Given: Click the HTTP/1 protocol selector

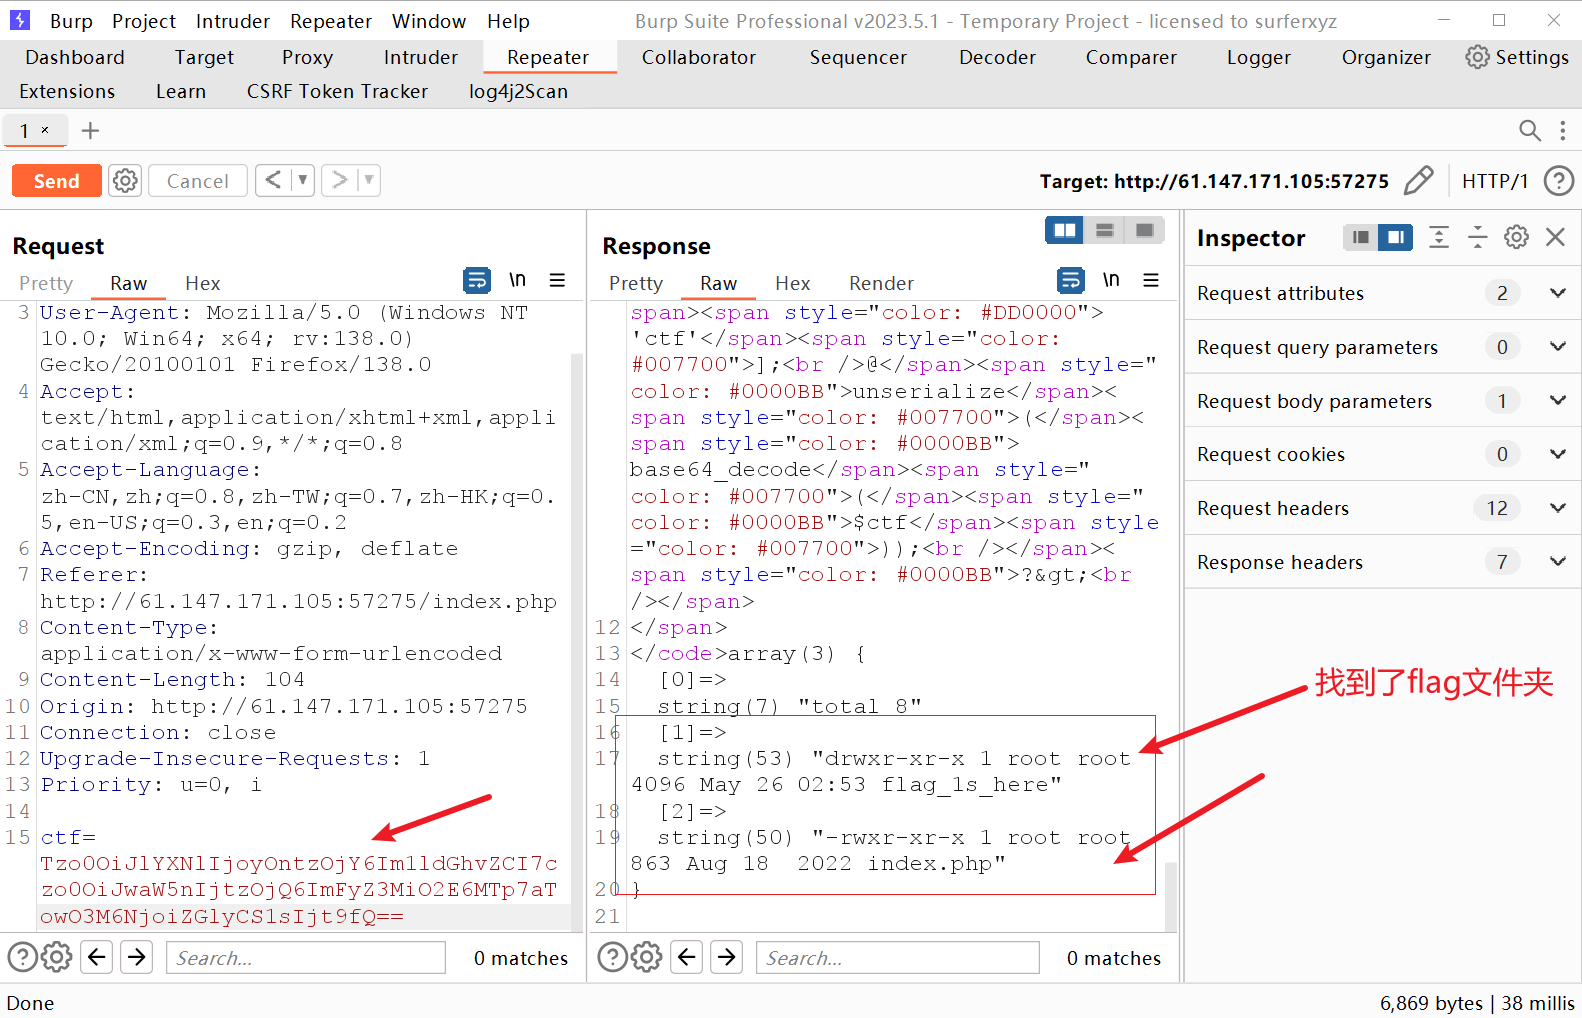Looking at the screenshot, I should coord(1495,181).
